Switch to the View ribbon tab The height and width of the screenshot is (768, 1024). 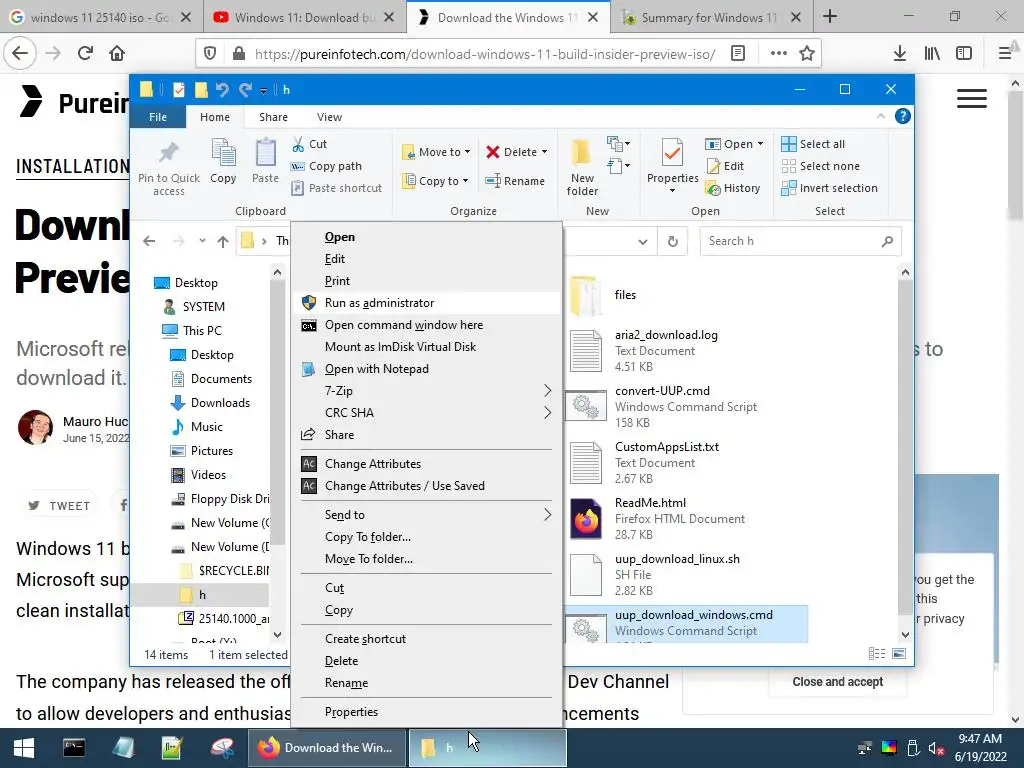[329, 117]
